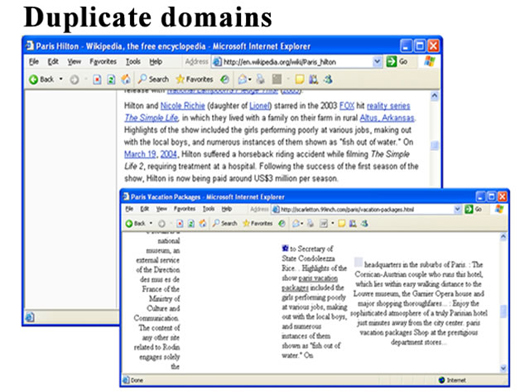Click Refresh icon in Wikipedia window toolbar
The image size is (520, 392).
coord(111,79)
